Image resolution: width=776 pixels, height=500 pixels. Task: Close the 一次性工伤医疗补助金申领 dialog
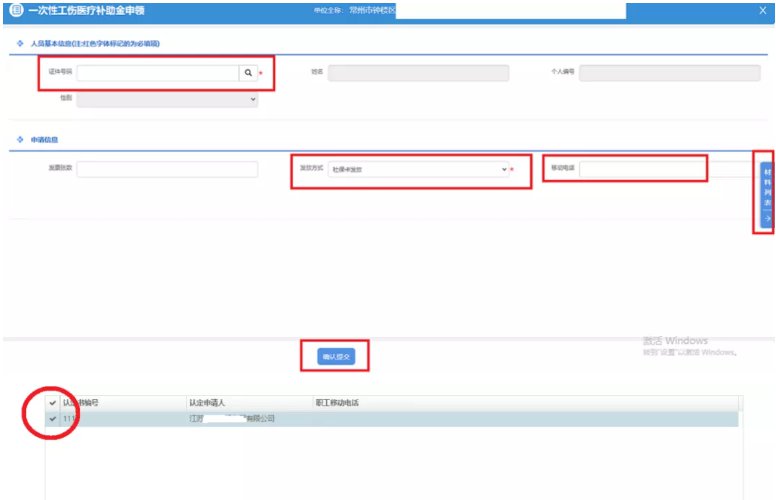coord(763,11)
